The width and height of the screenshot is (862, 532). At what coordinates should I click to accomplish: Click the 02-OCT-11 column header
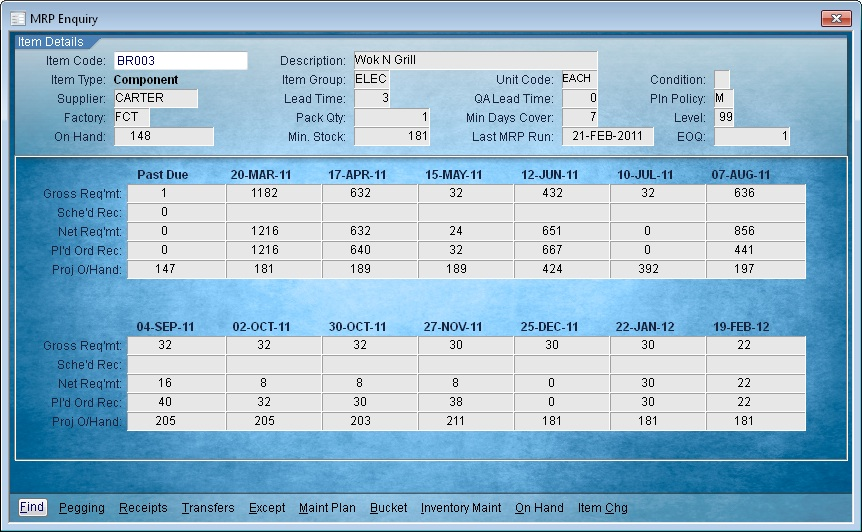point(261,326)
